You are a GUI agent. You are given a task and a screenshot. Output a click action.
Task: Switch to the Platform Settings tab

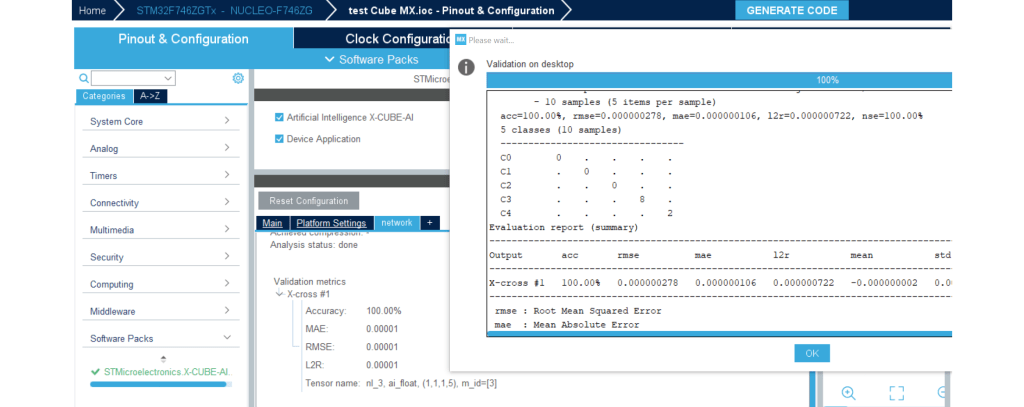331,223
